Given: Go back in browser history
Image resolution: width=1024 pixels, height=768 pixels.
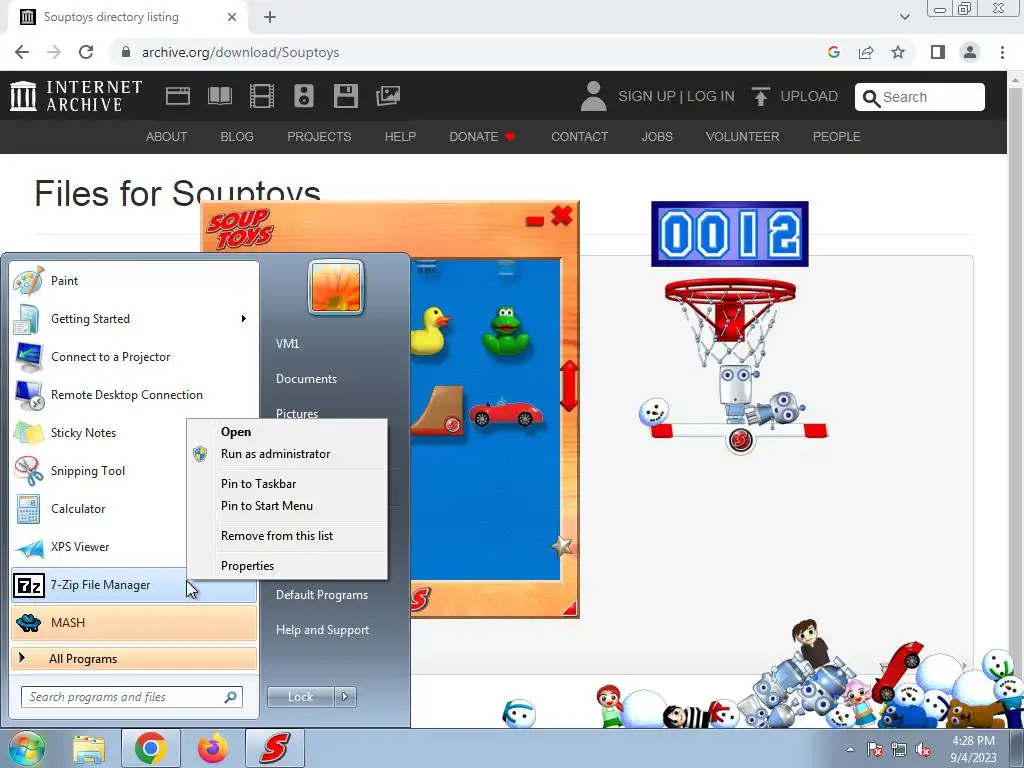Looking at the screenshot, I should point(22,52).
